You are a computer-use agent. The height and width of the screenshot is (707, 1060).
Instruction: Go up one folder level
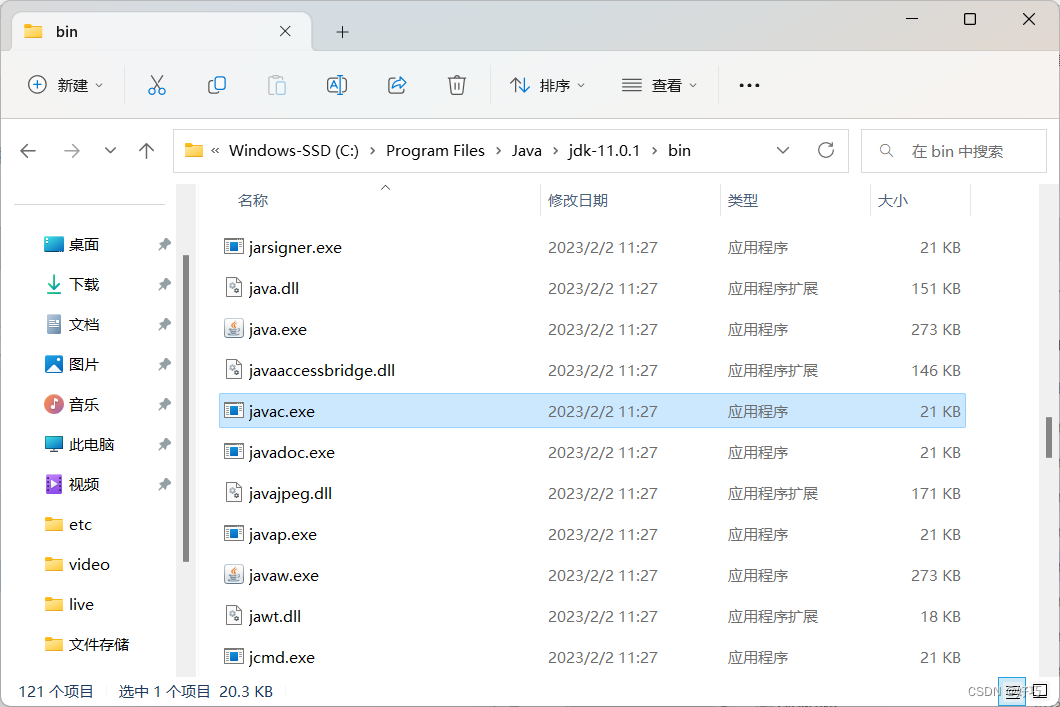coord(146,151)
